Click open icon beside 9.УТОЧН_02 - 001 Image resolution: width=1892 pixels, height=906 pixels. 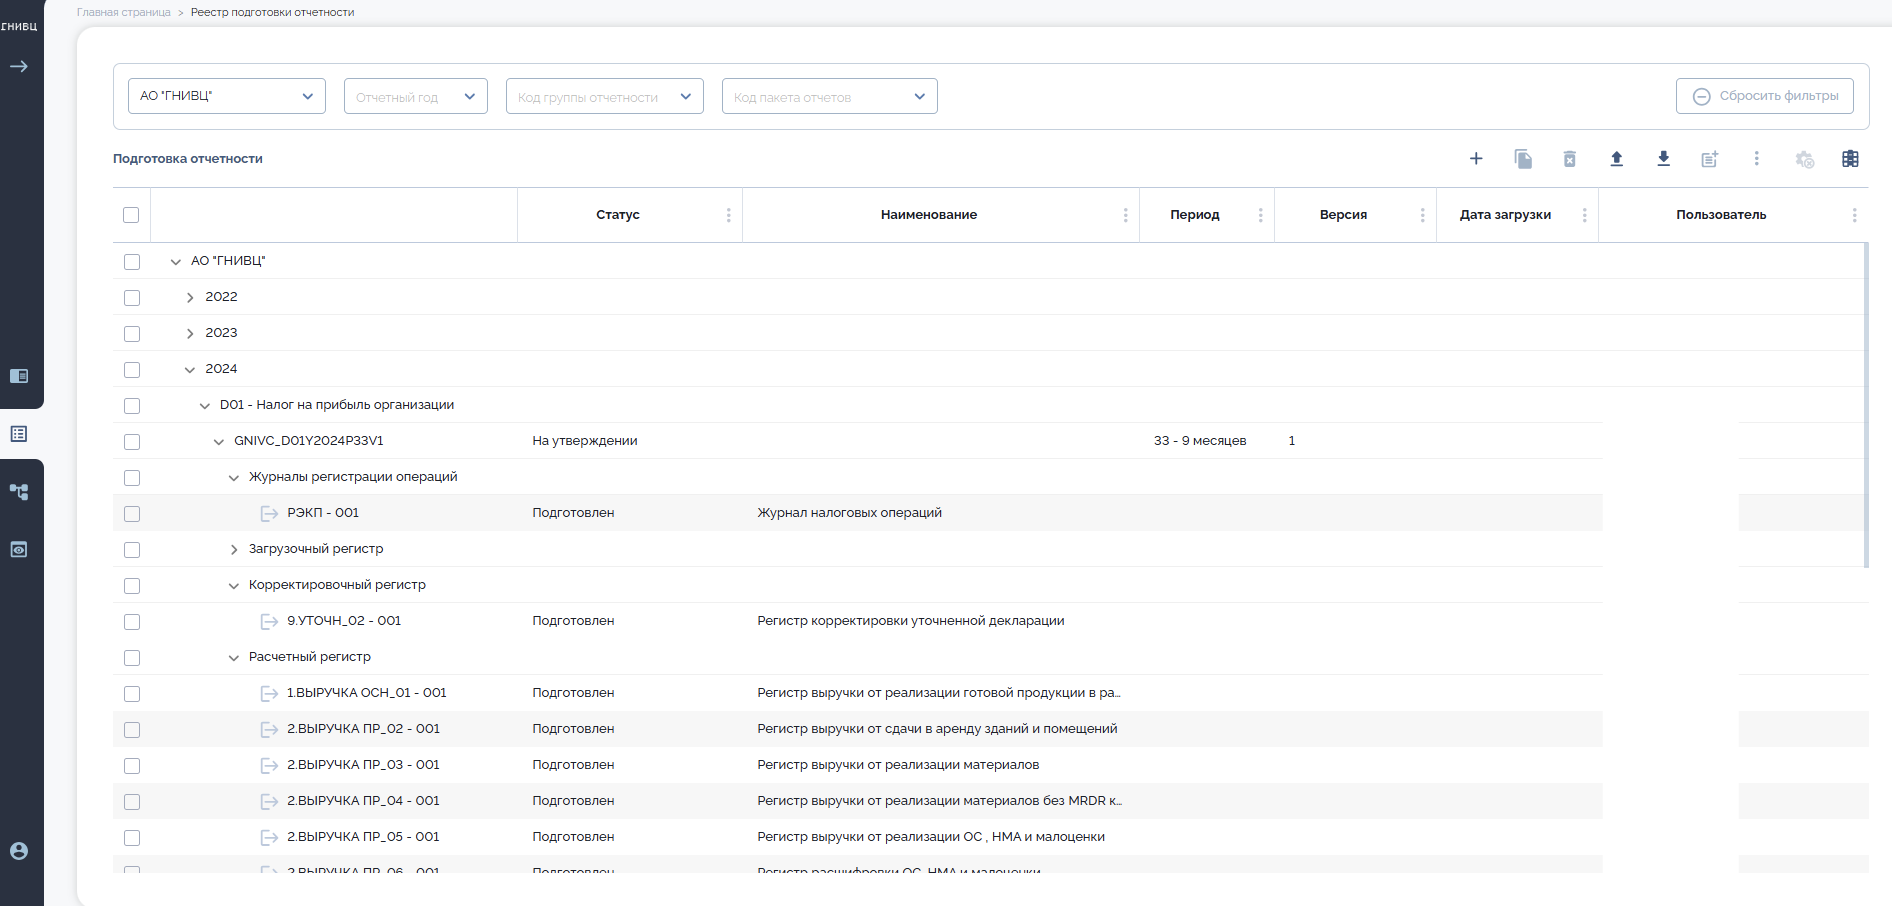click(x=269, y=621)
